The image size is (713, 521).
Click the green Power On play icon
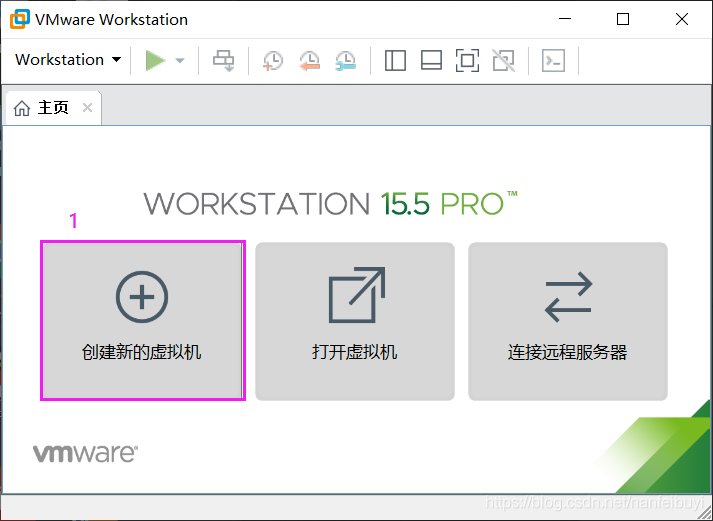coord(155,60)
